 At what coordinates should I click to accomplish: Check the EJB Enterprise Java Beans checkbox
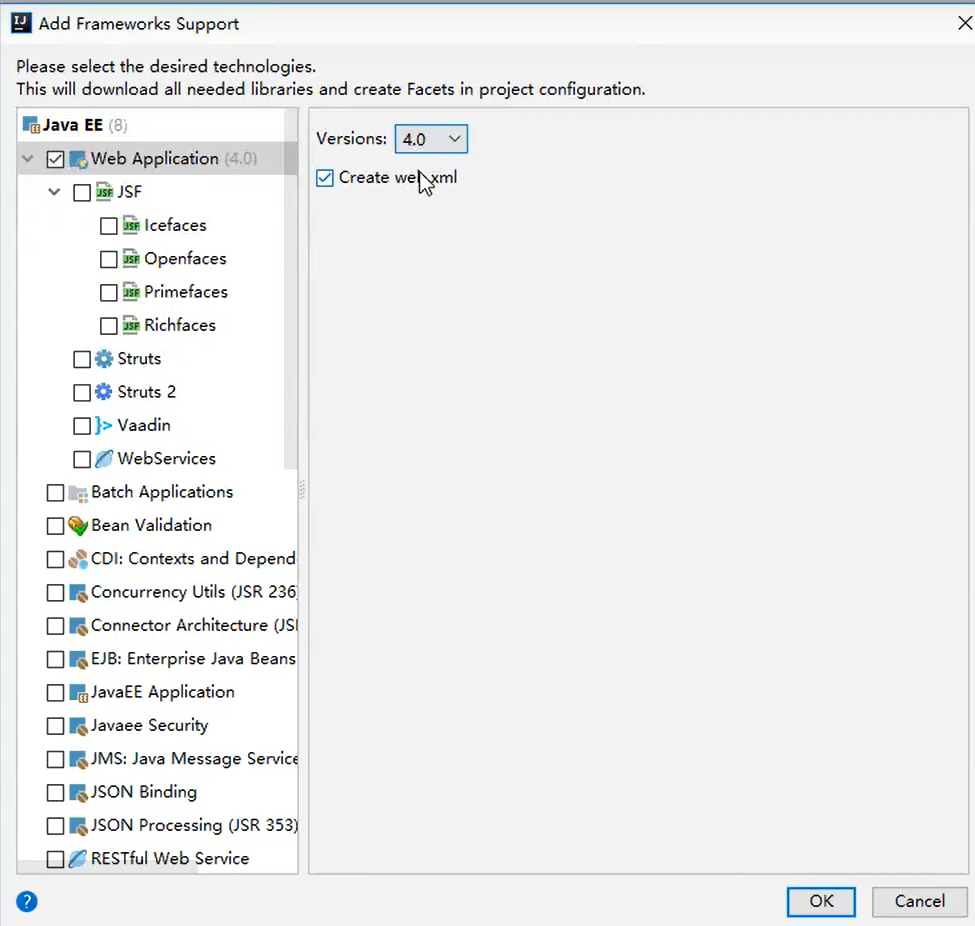[55, 659]
